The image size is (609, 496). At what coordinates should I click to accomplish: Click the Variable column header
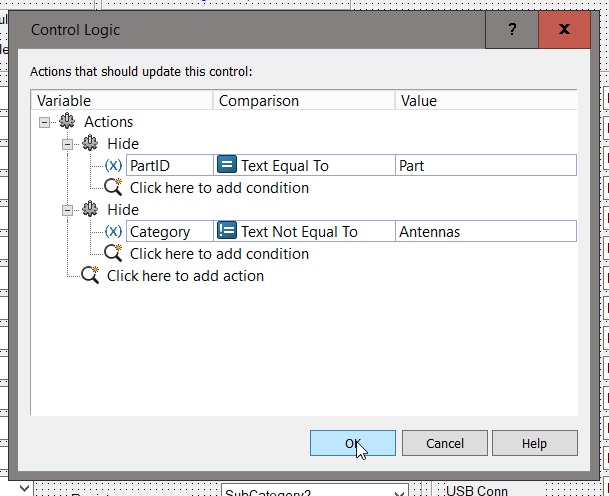[122, 101]
